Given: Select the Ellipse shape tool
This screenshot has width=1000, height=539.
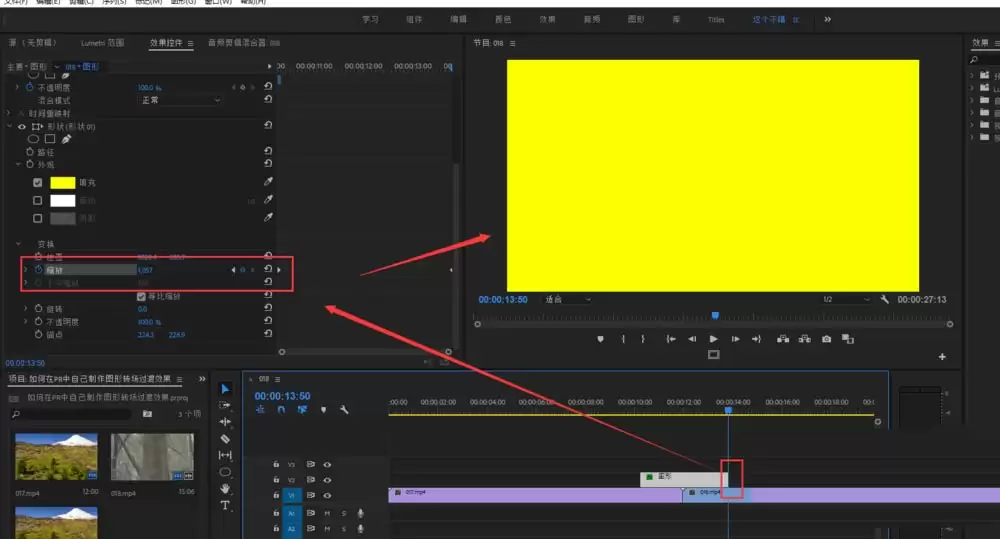Looking at the screenshot, I should (225, 472).
